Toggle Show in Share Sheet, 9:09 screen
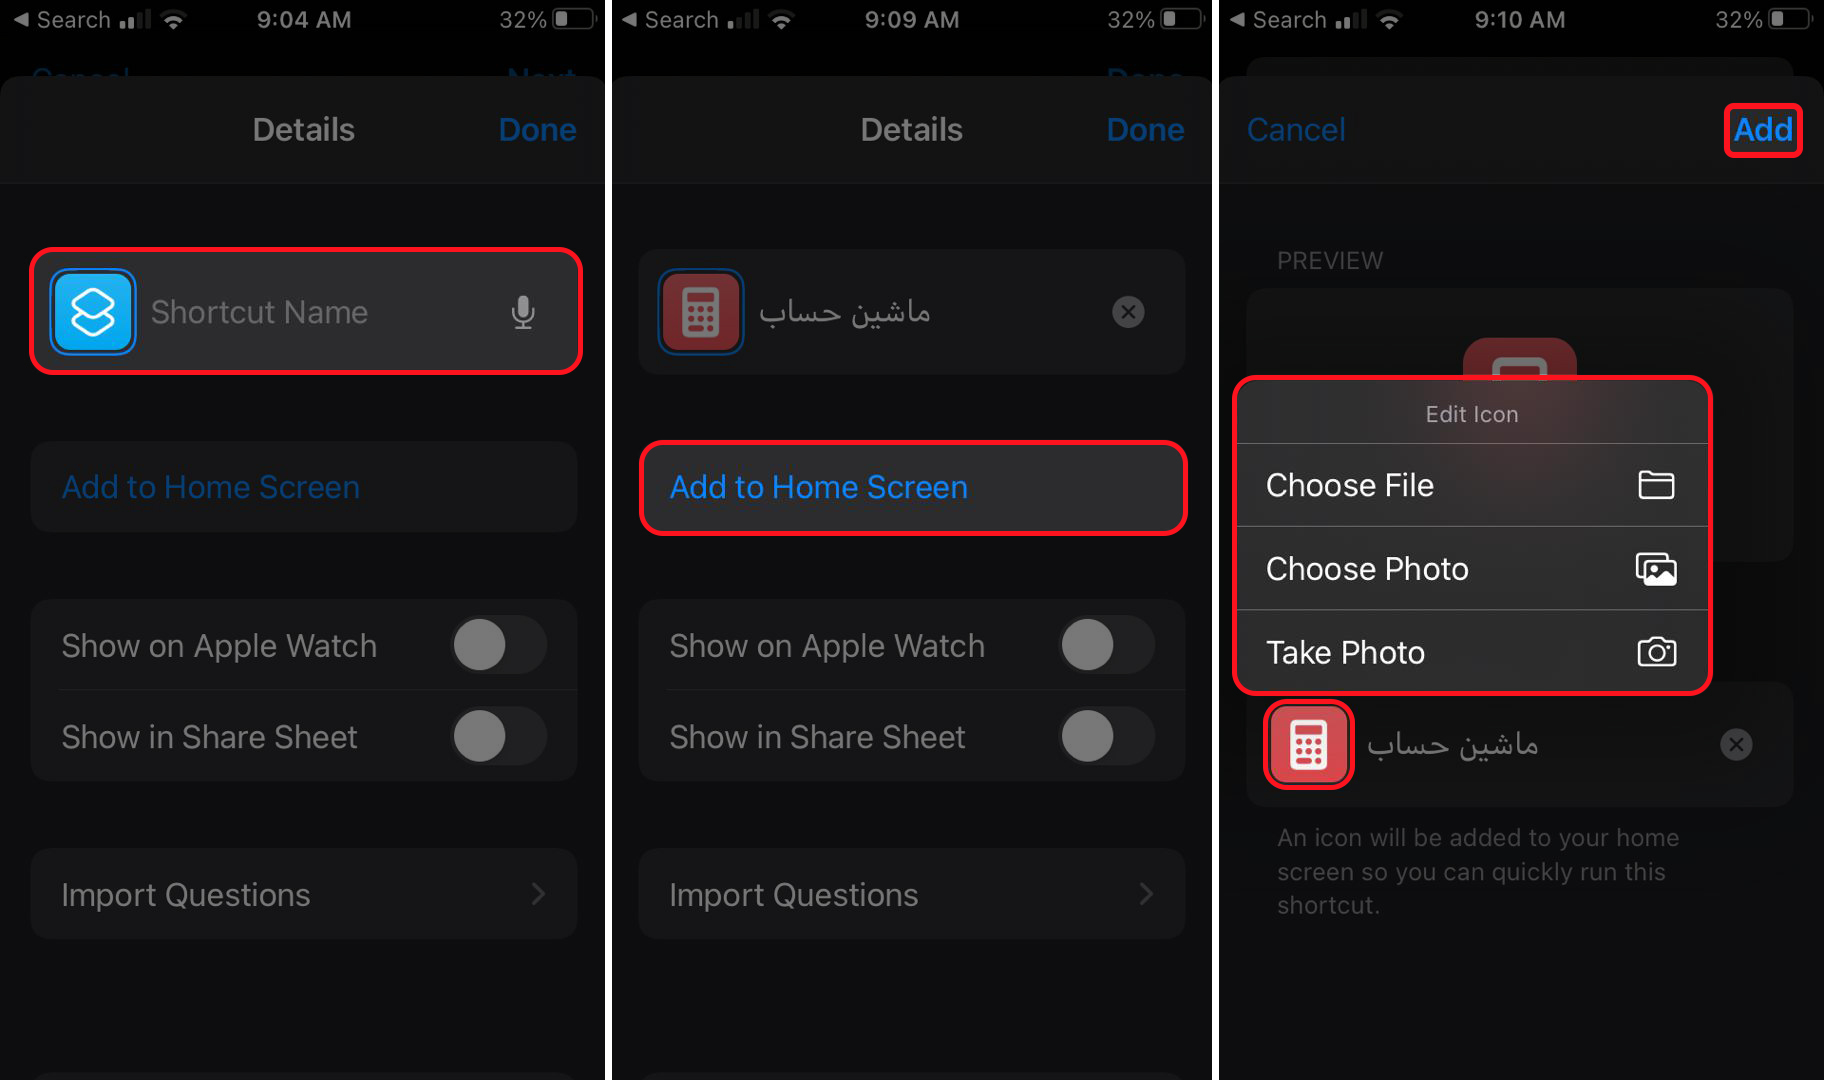This screenshot has height=1080, width=1824. pyautogui.click(x=1107, y=736)
